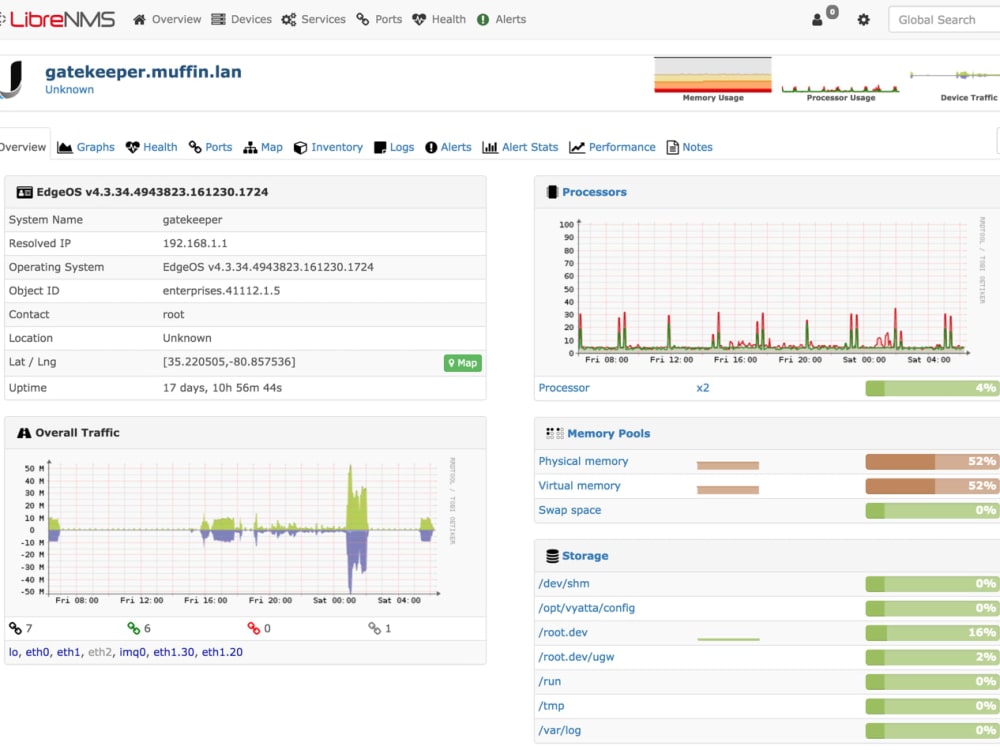
Task: Open the /var/log storage link
Action: coord(559,731)
